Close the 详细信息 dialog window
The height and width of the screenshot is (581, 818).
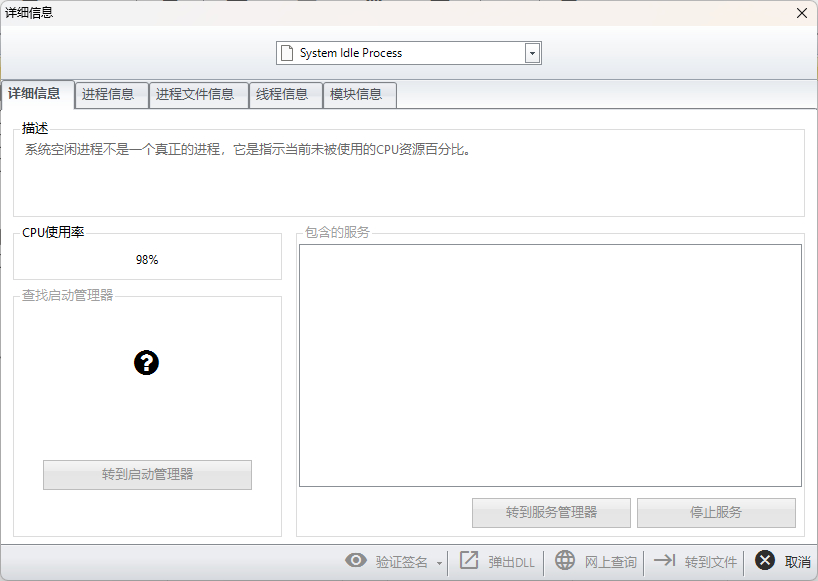point(802,13)
